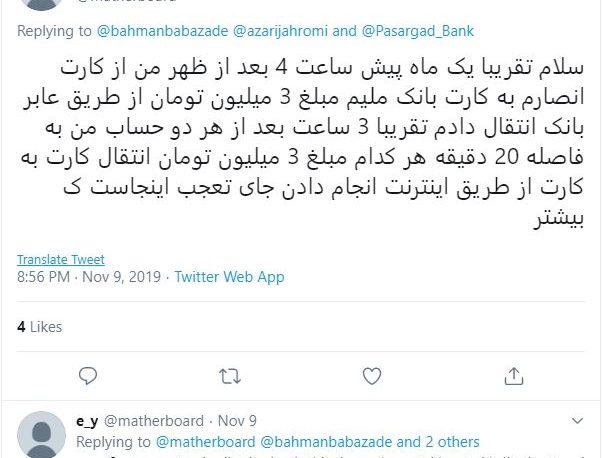Viewport: 603px width, 458px height.
Task: Open @bahmanbabazade mention in the lower reply
Action: coord(326,442)
